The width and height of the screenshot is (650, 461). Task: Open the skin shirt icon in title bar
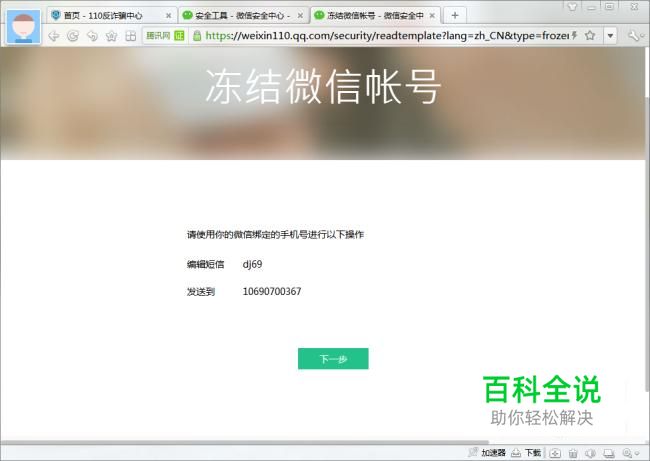572,6
